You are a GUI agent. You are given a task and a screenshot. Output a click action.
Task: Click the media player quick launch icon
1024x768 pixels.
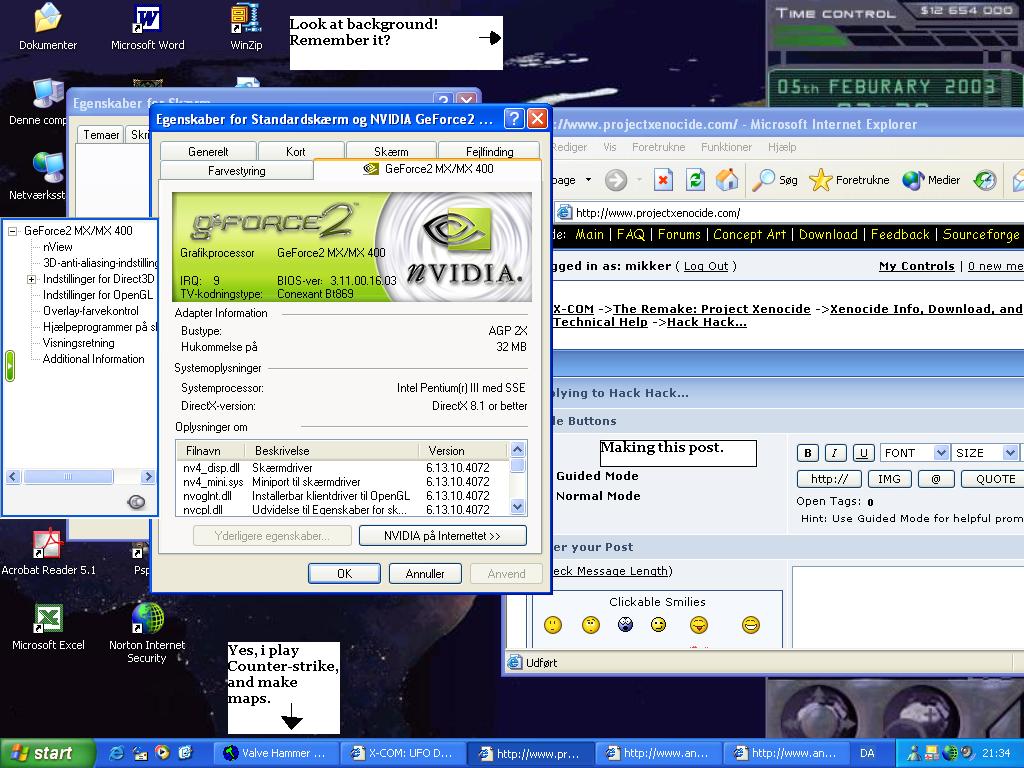[x=162, y=753]
